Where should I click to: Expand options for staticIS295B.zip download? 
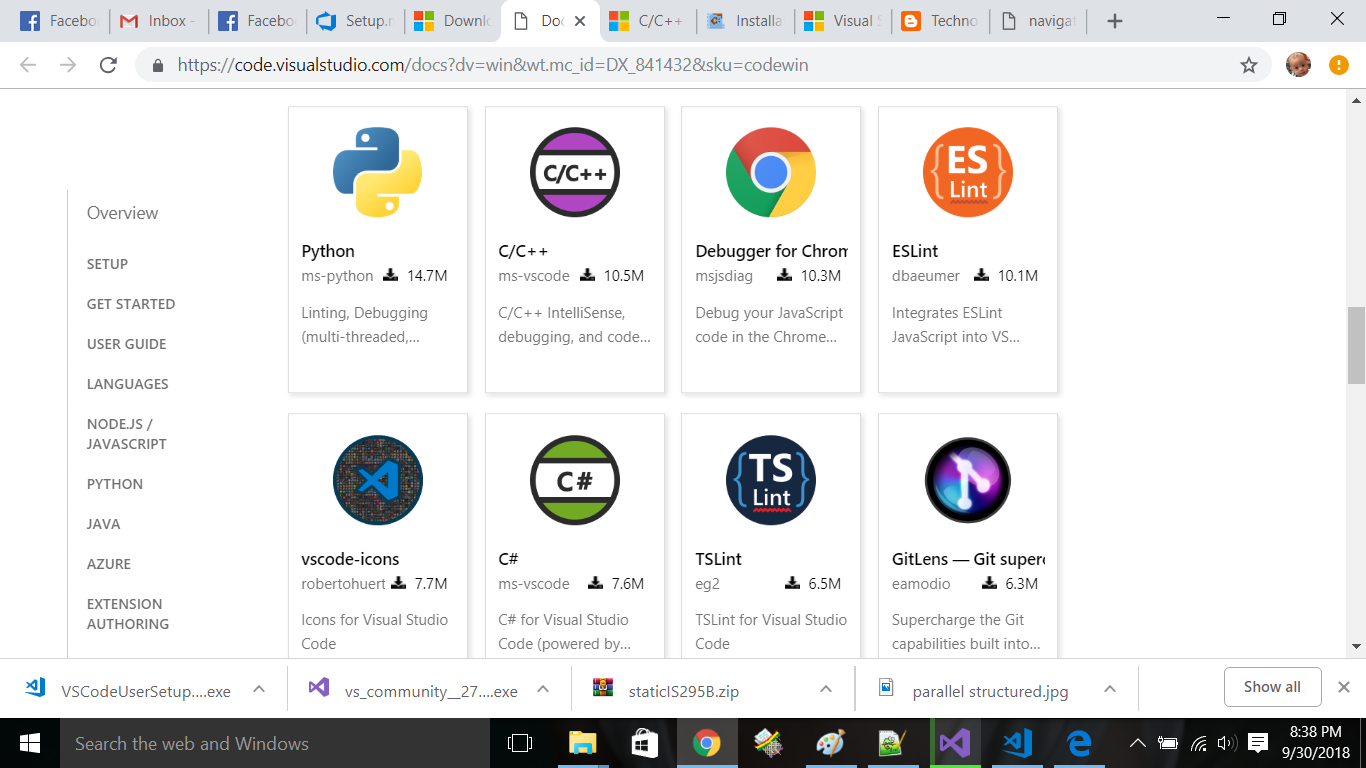coord(825,688)
